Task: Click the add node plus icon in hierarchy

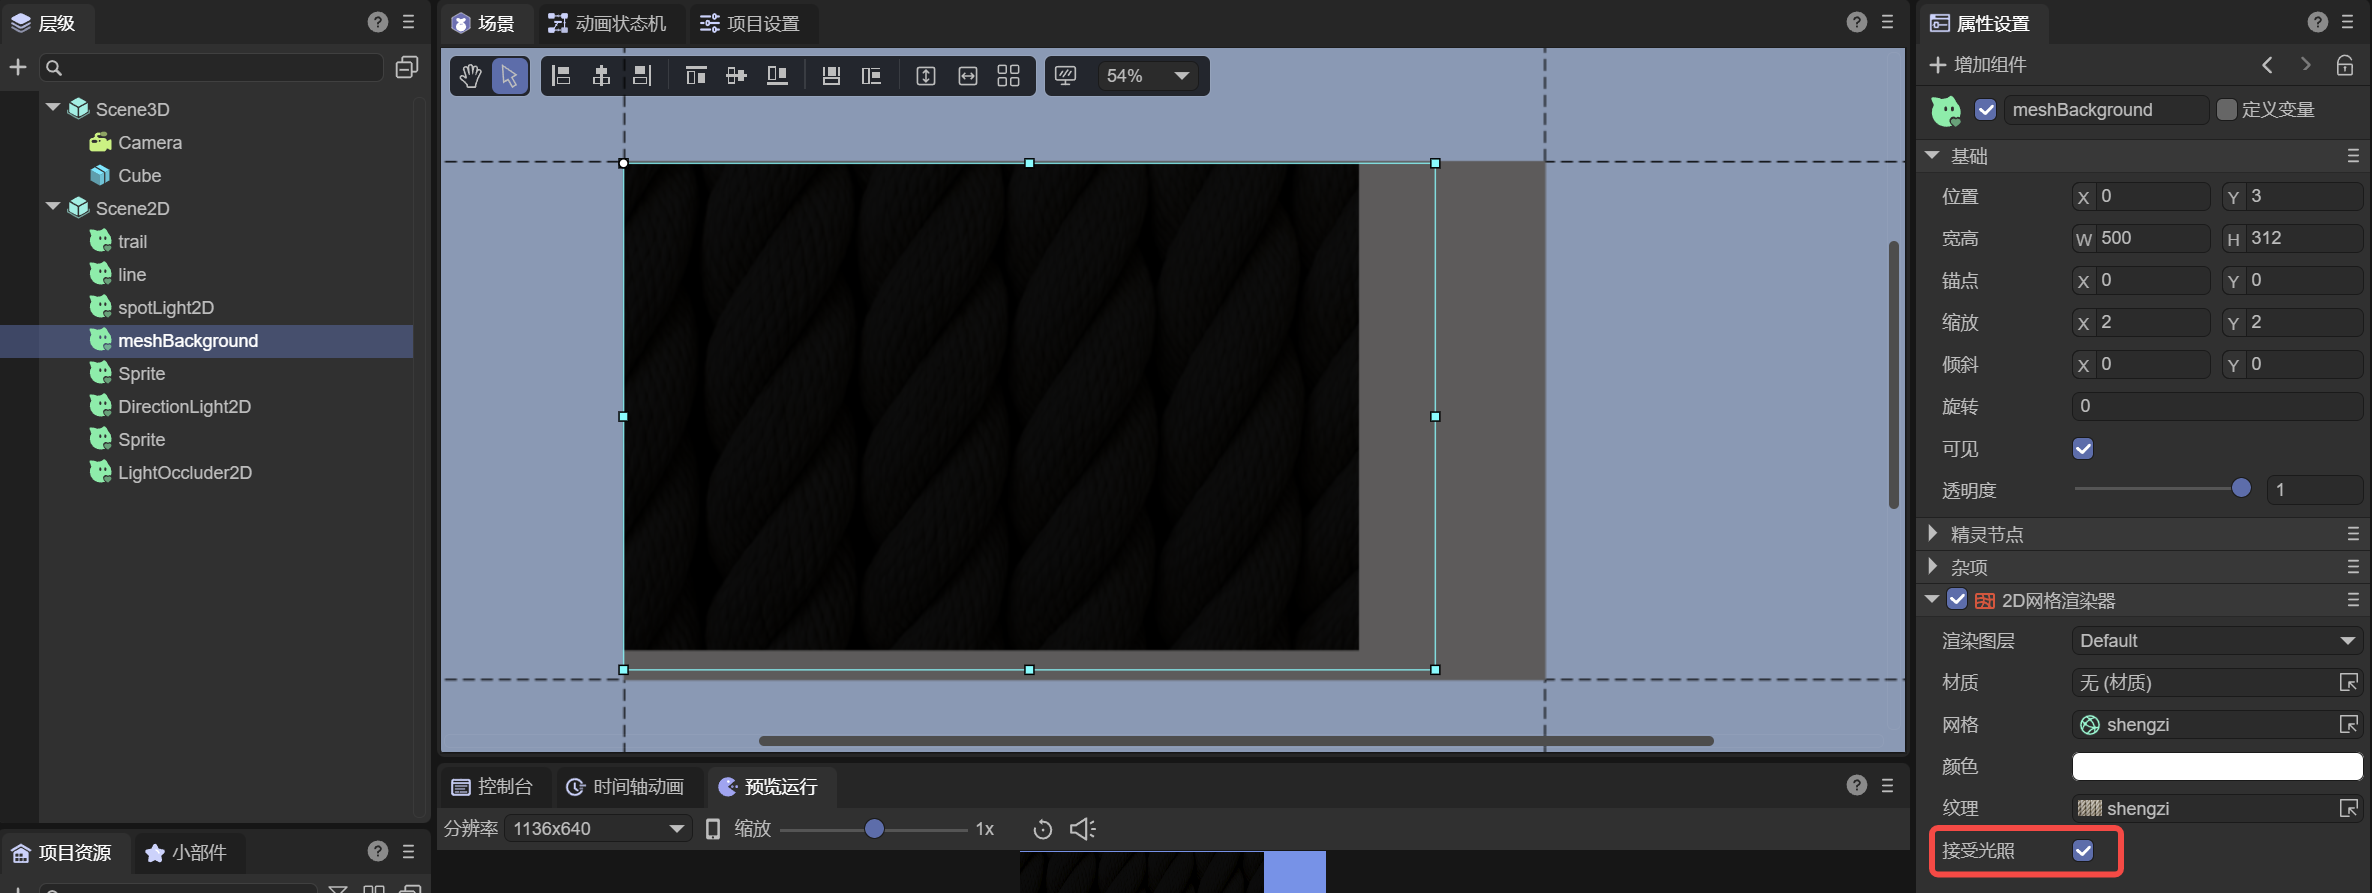Action: coord(18,67)
